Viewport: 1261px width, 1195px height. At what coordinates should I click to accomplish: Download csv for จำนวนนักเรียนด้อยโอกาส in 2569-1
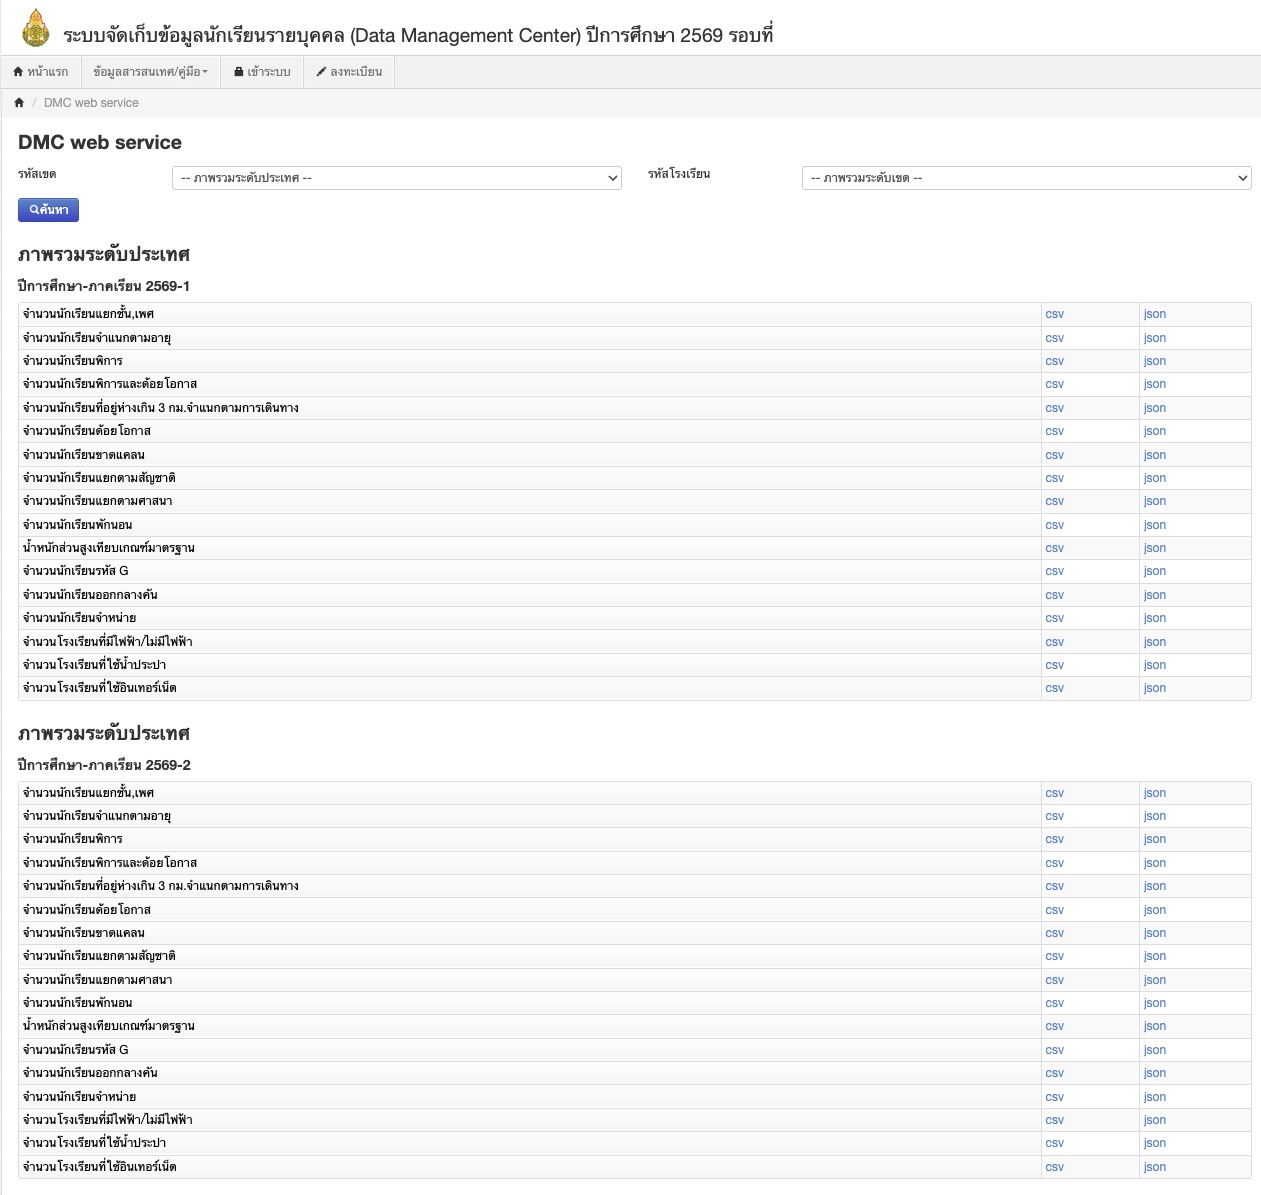(1054, 431)
